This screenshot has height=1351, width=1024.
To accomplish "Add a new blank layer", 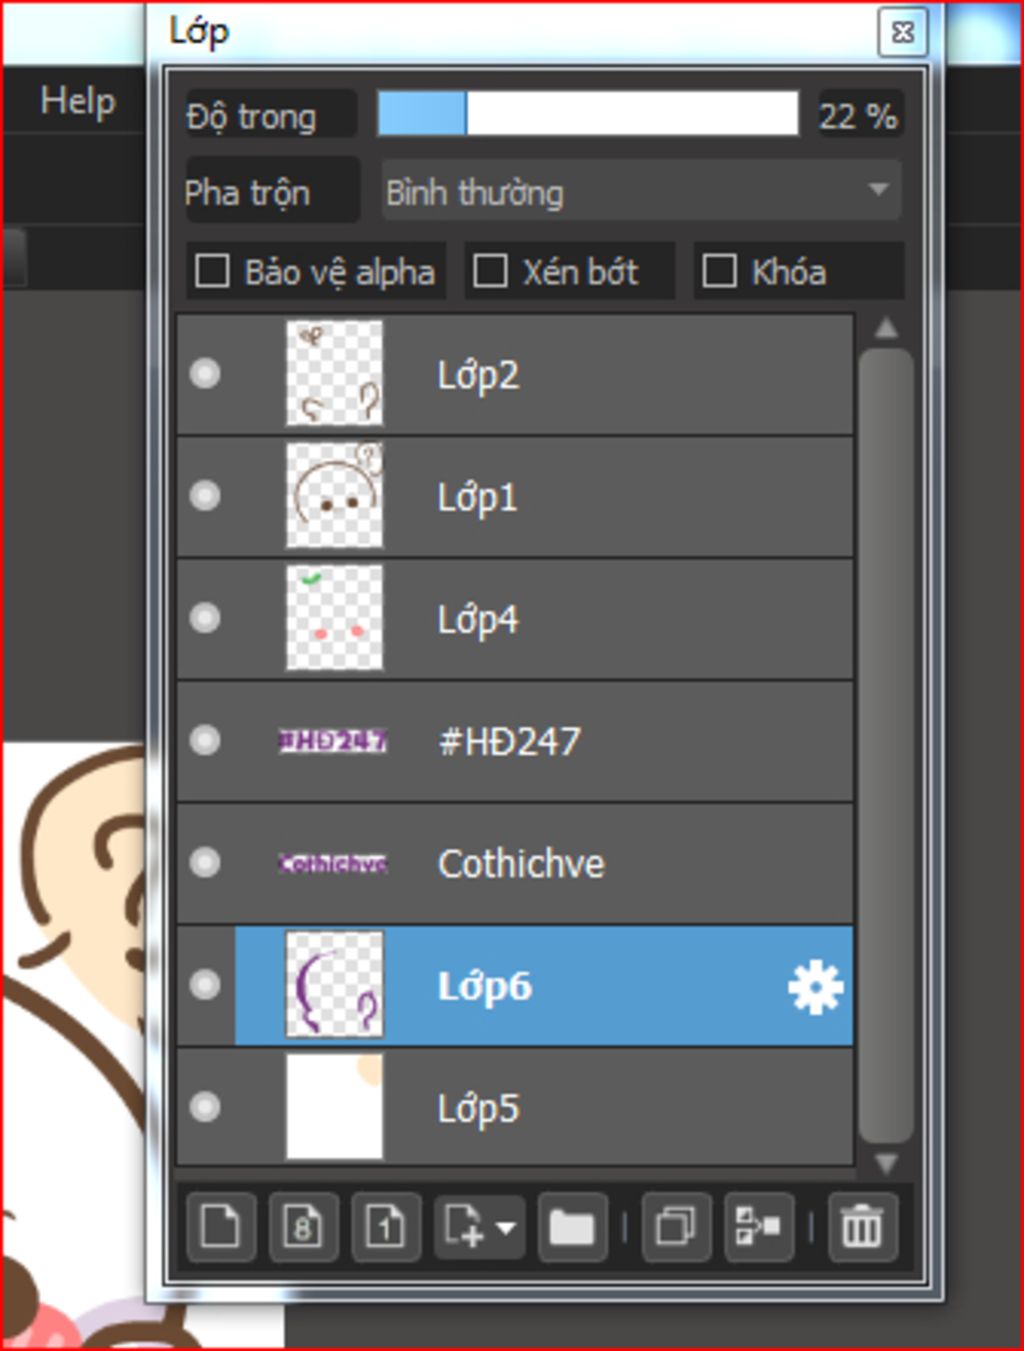I will pyautogui.click(x=220, y=1226).
